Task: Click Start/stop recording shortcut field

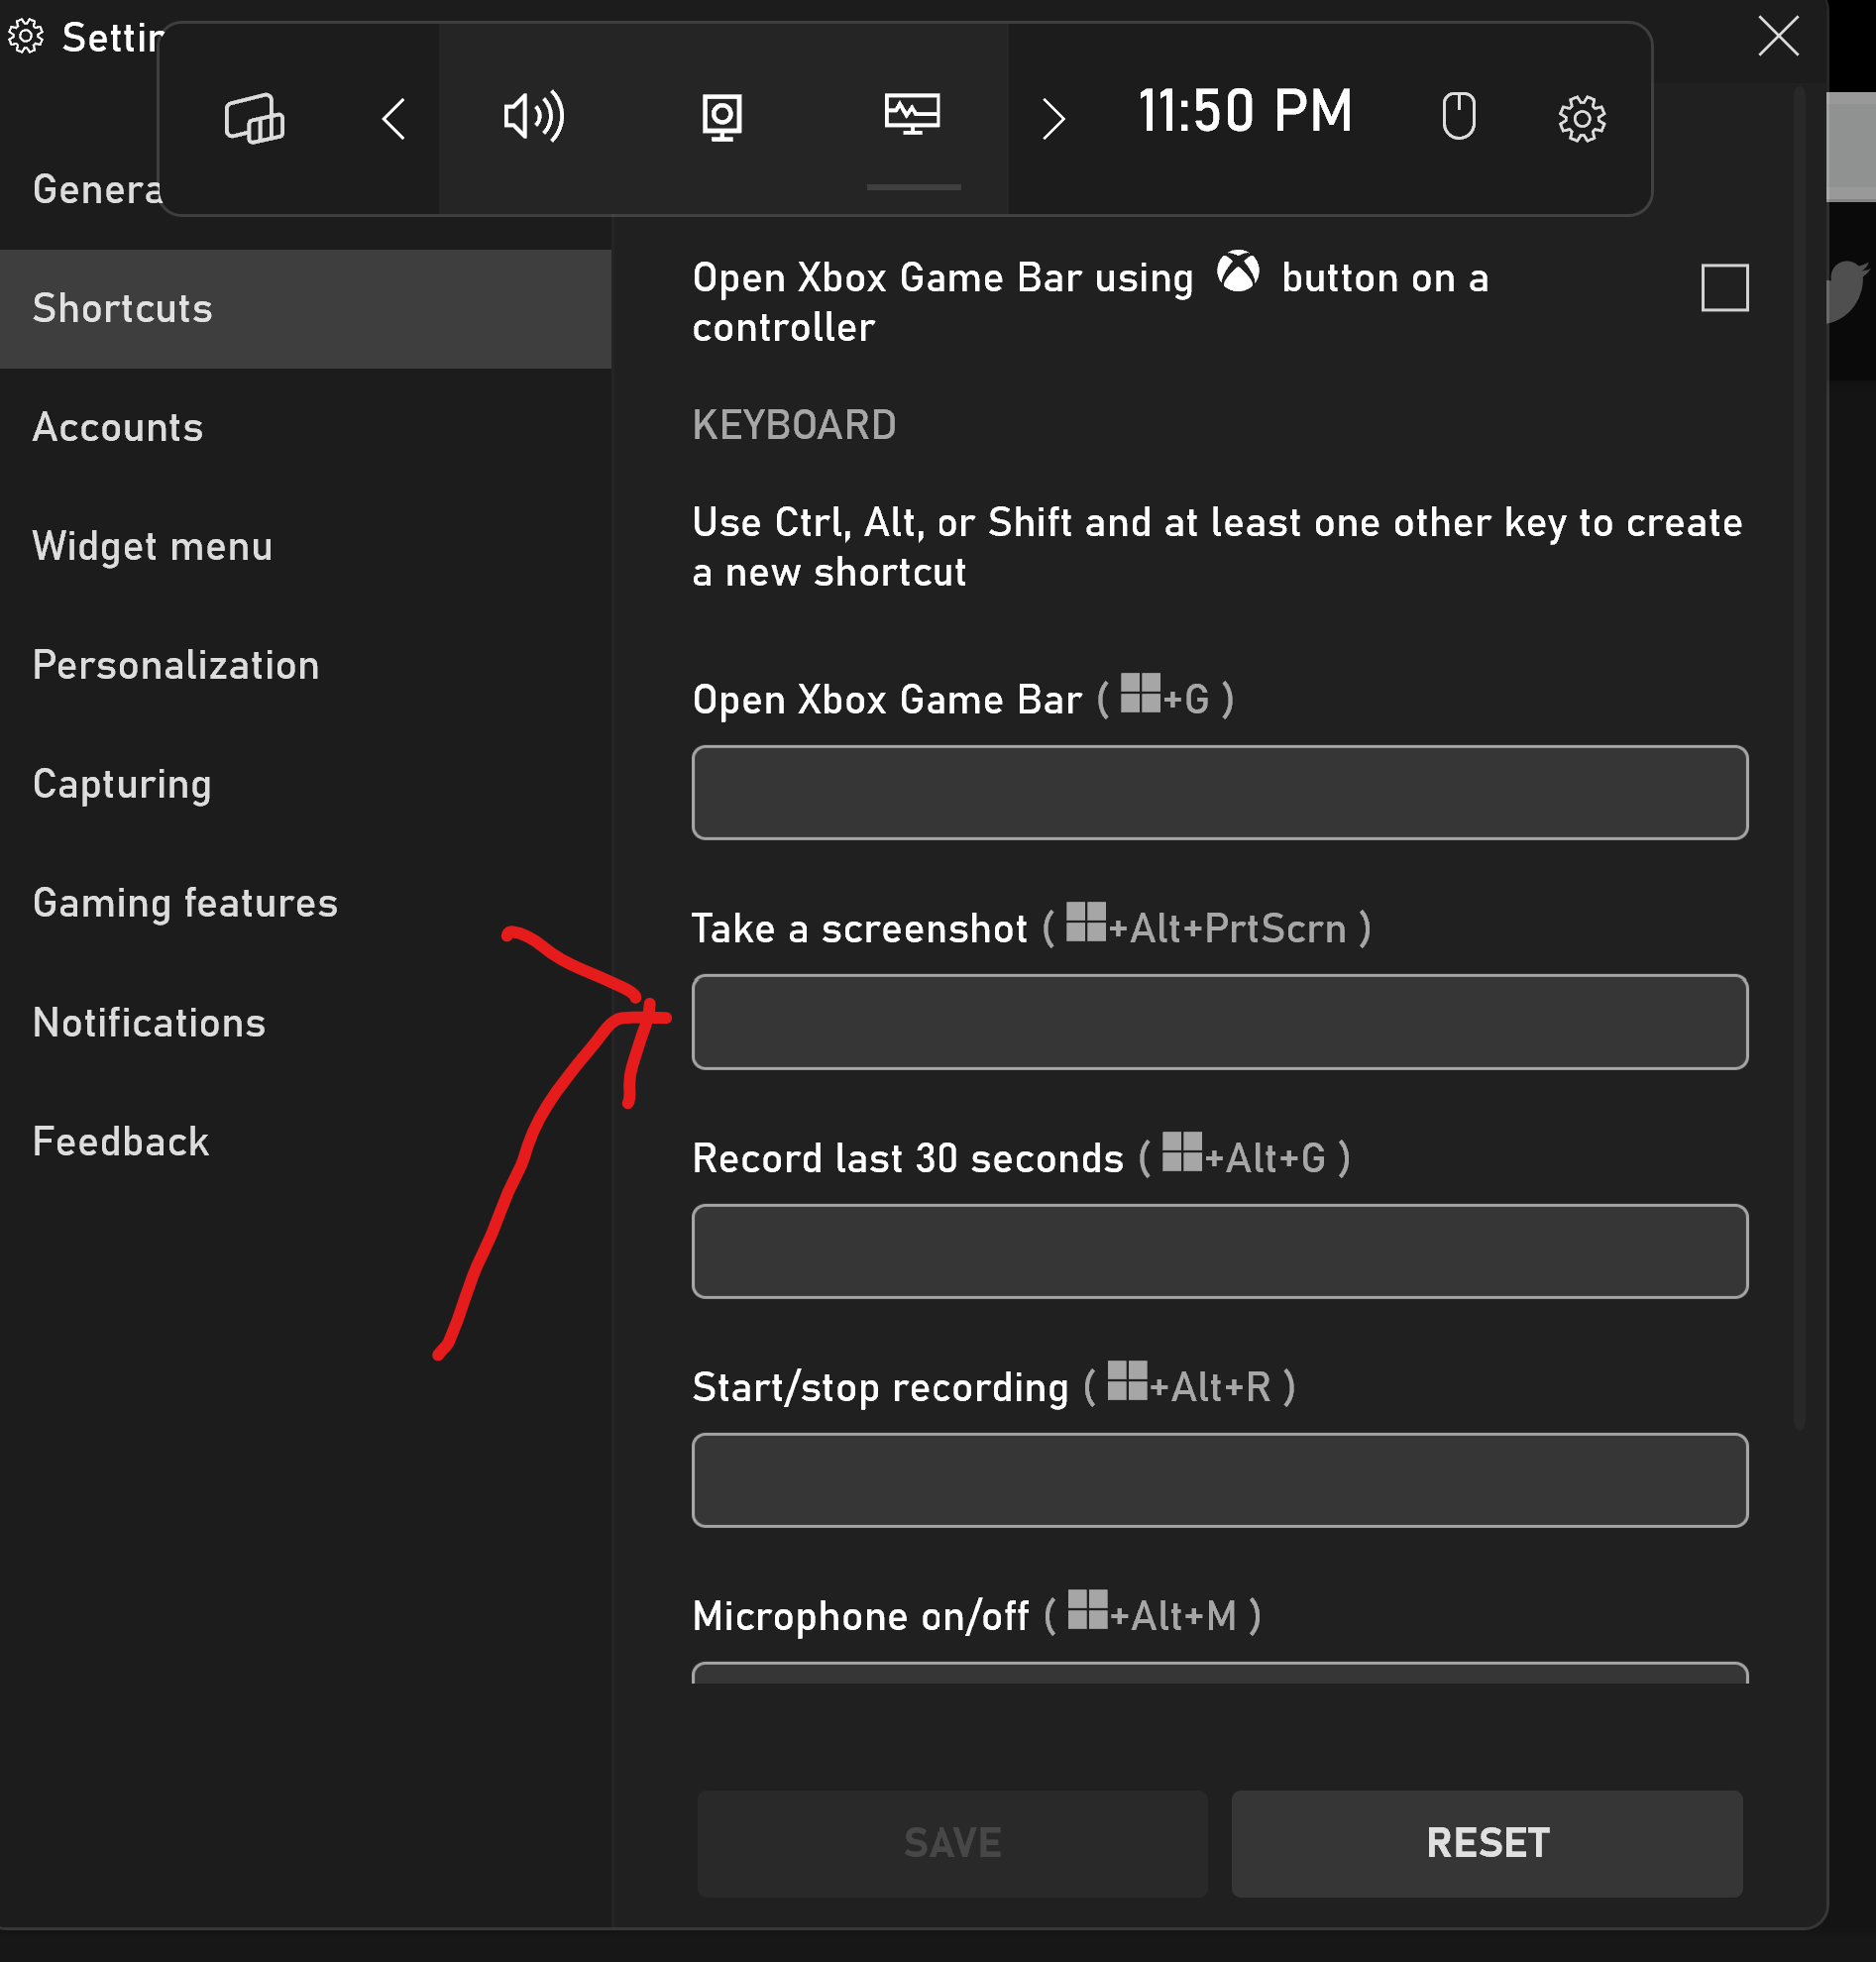Action: click(x=1219, y=1480)
